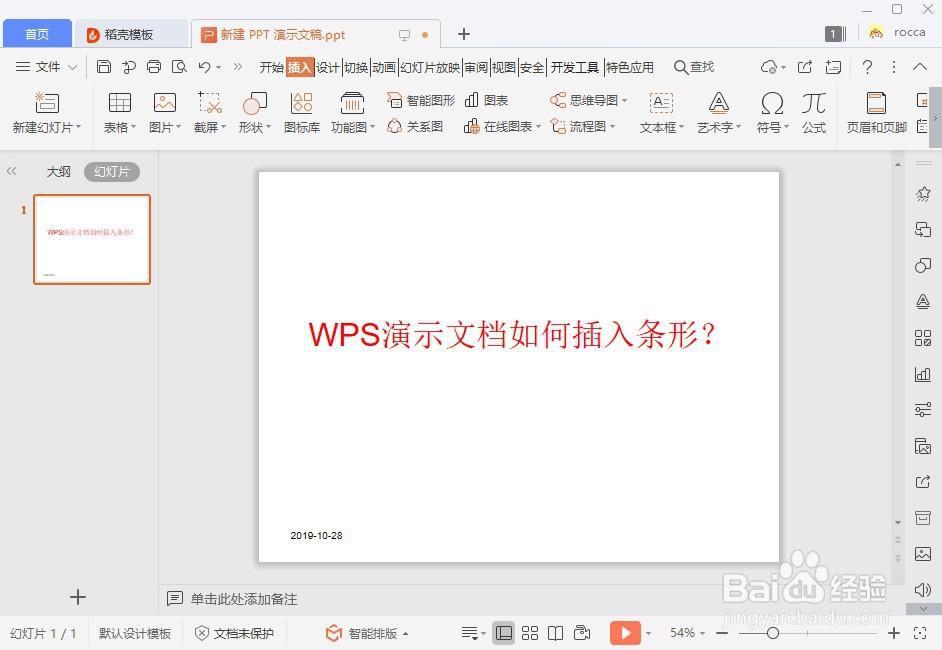Switch to slide sorter view

(x=529, y=633)
